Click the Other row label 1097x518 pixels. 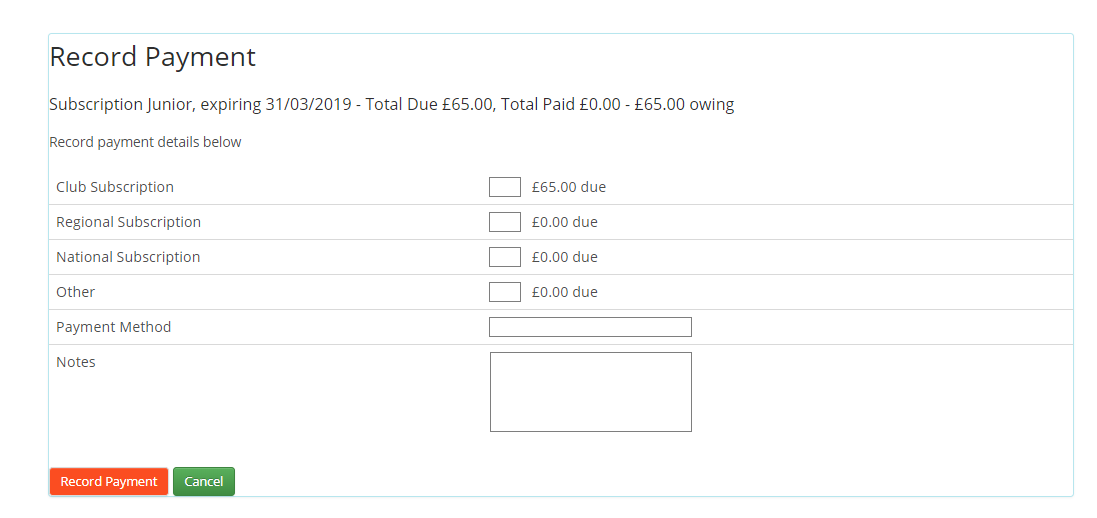point(76,292)
